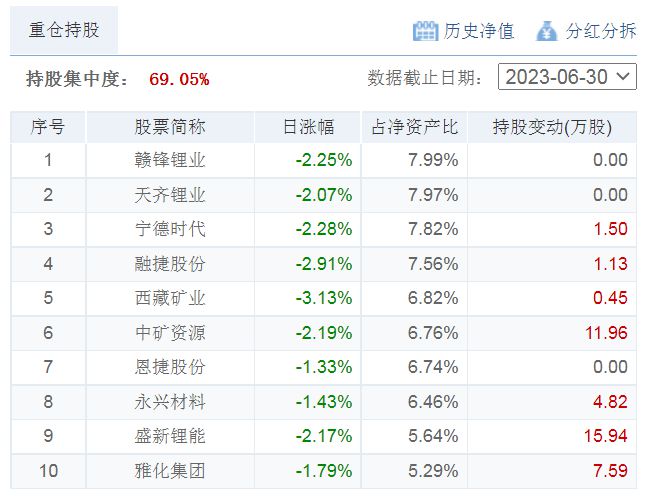Open the 历史净值 link
The height and width of the screenshot is (504, 646).
(479, 31)
